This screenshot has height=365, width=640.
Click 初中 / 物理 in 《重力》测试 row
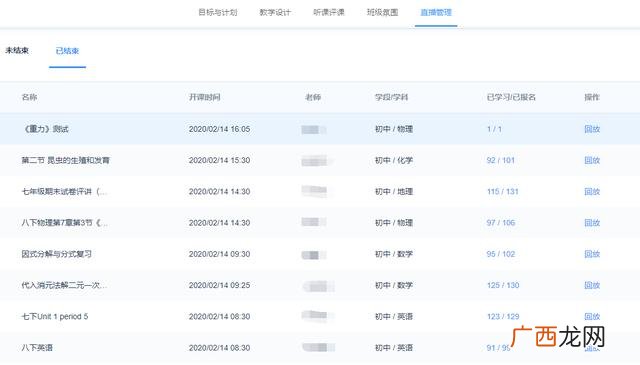coord(394,129)
